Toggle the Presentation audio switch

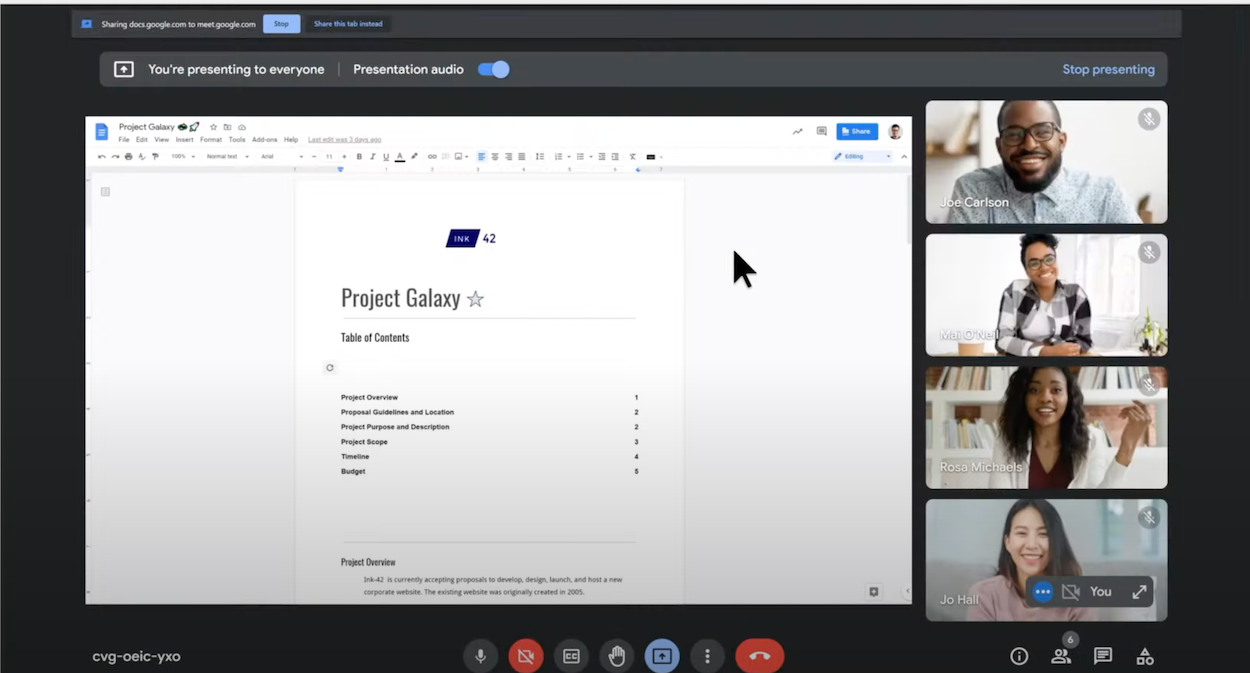(493, 69)
